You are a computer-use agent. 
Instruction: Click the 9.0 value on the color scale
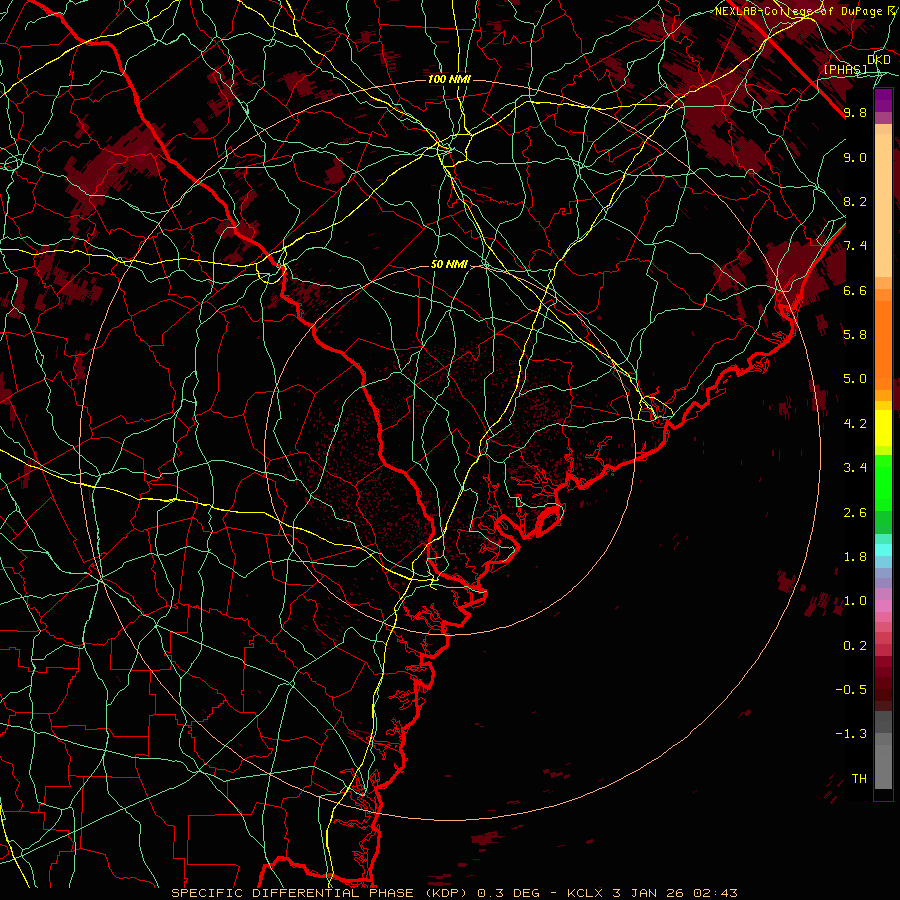(x=855, y=157)
